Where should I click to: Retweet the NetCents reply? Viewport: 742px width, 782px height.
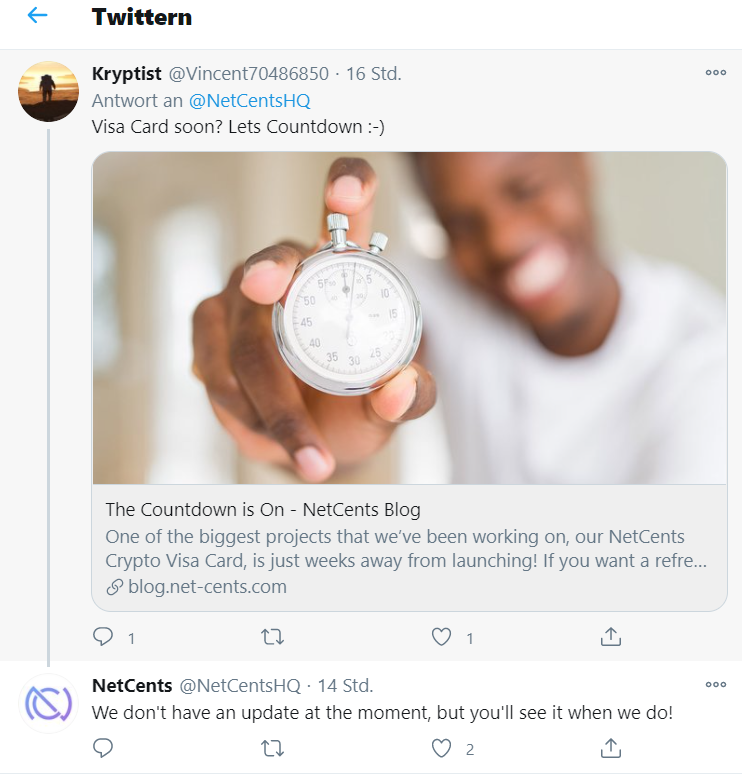pos(272,748)
